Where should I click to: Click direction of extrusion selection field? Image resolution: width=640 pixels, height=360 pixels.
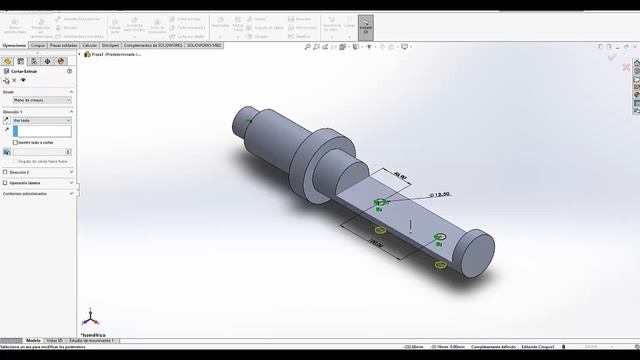click(42, 131)
